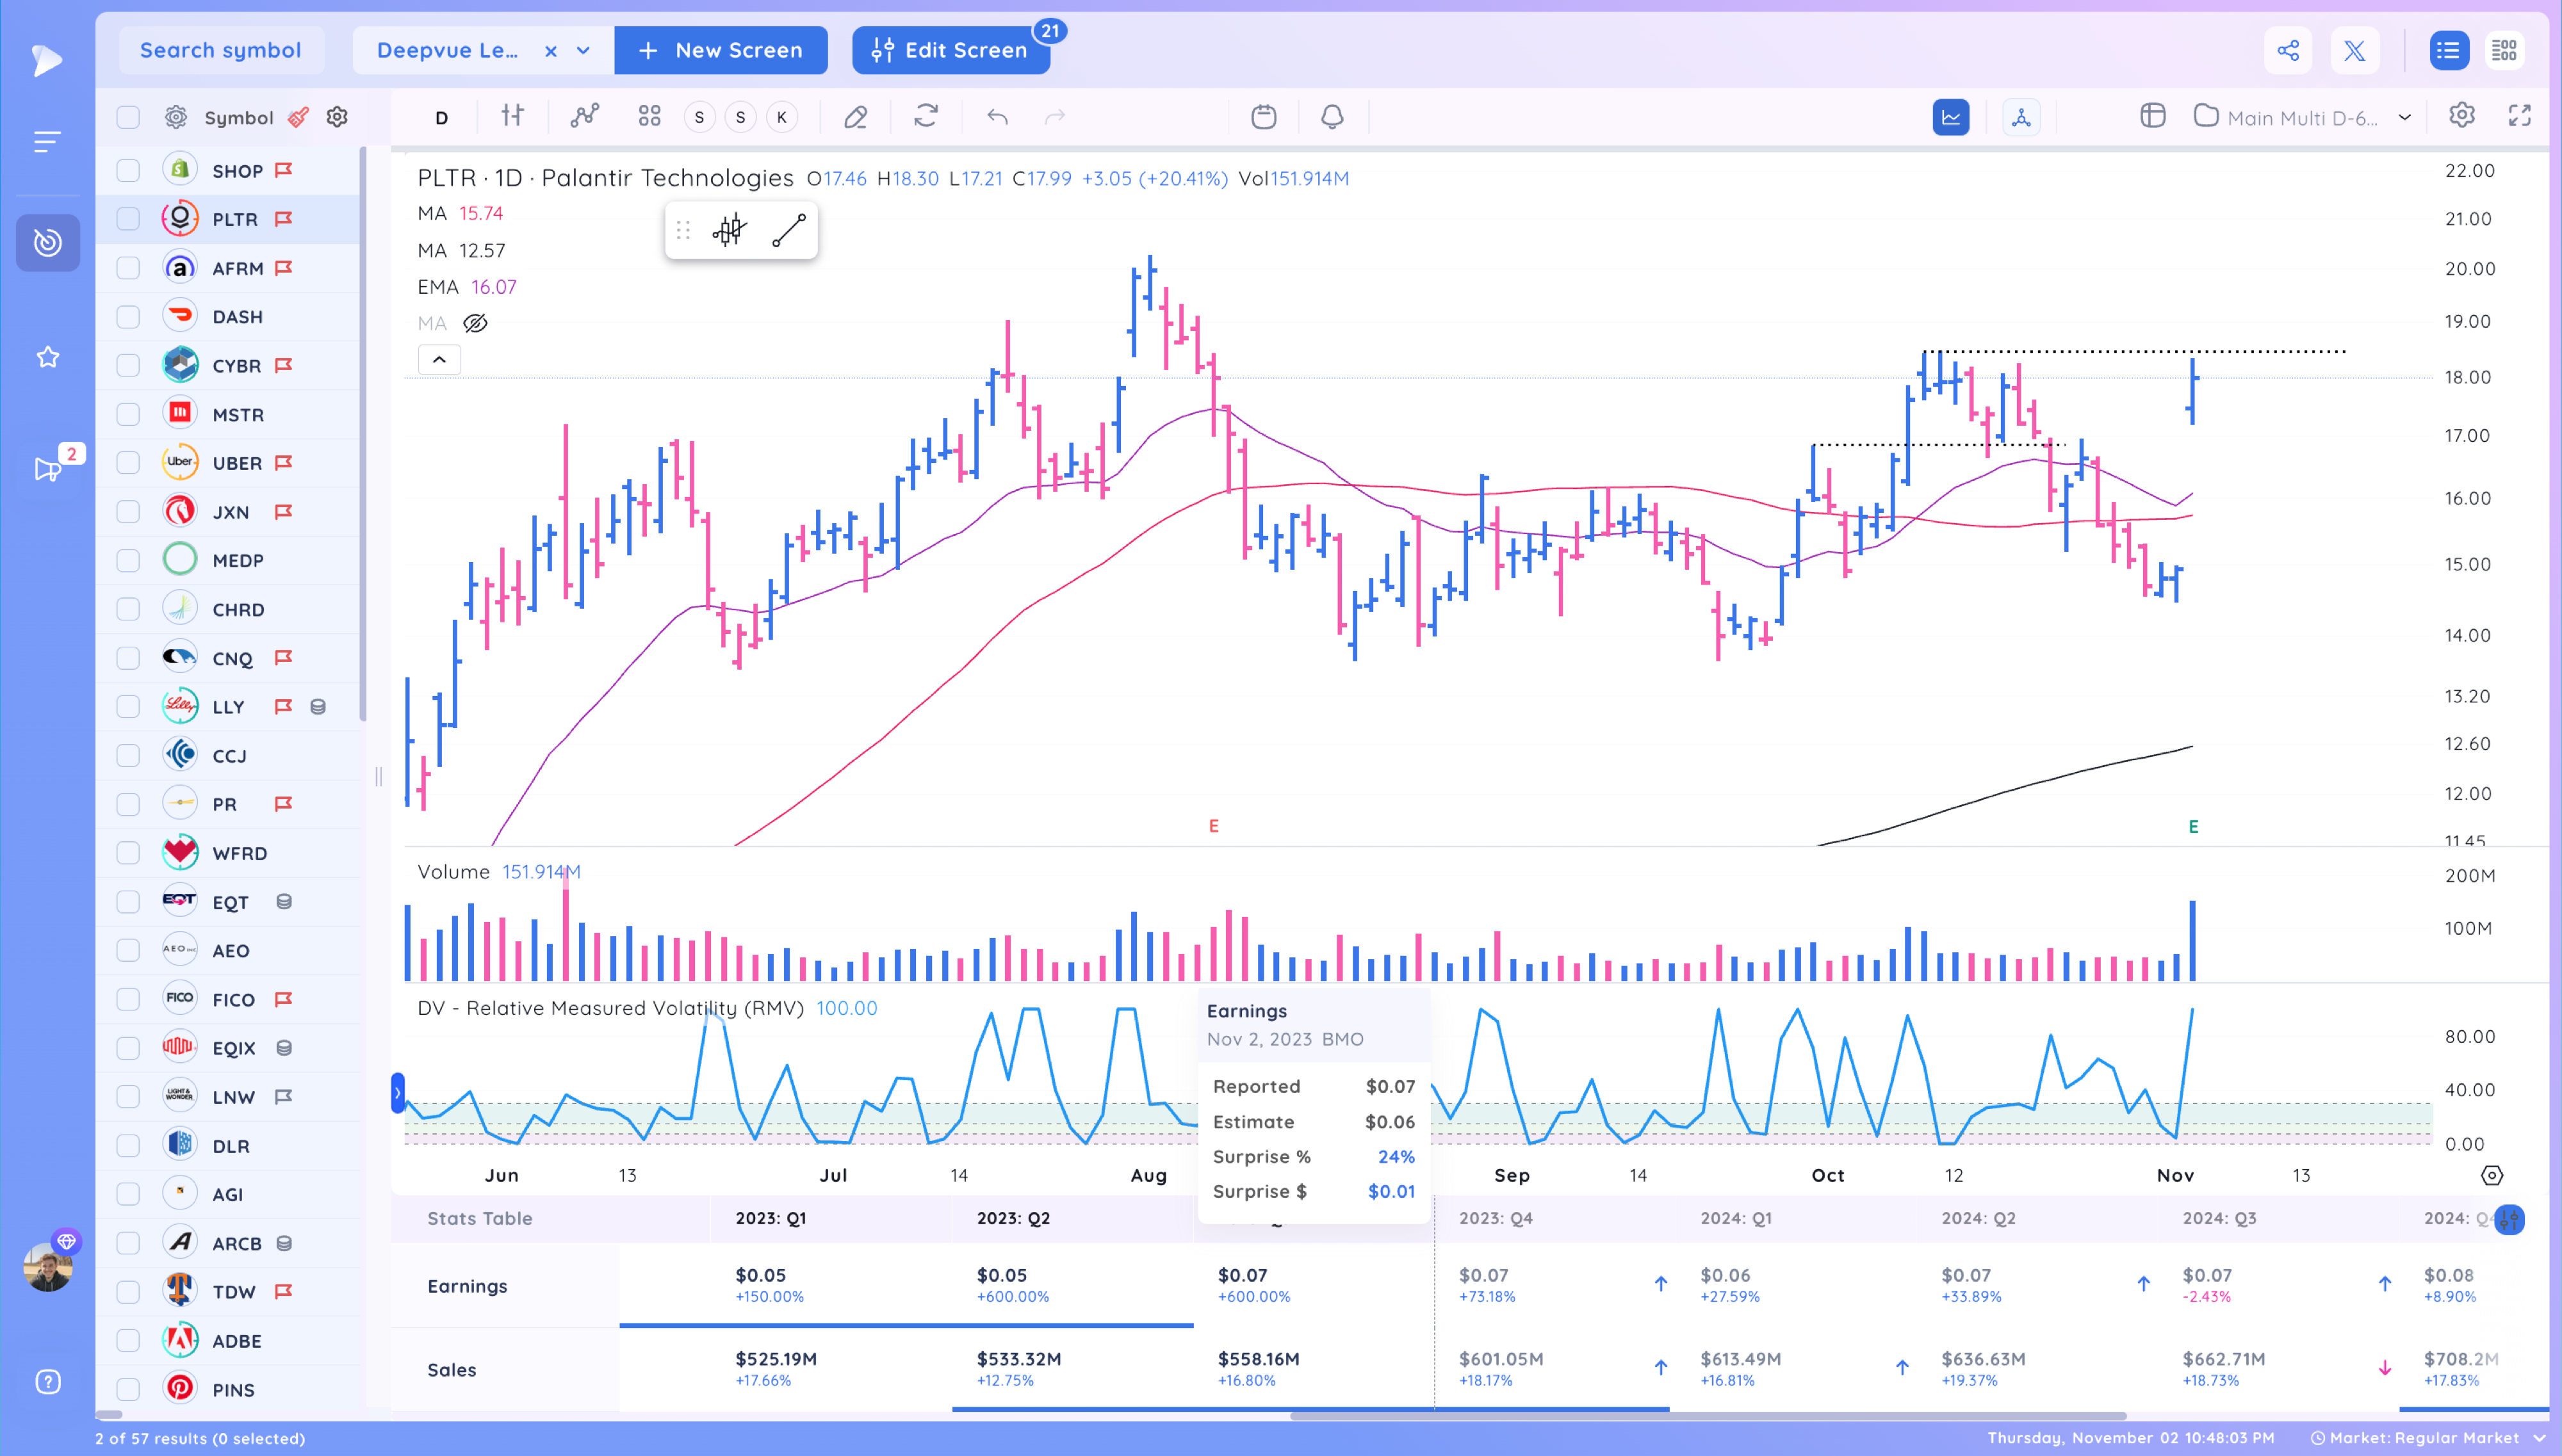
Task: Open the screener radar sidebar icon
Action: click(48, 242)
